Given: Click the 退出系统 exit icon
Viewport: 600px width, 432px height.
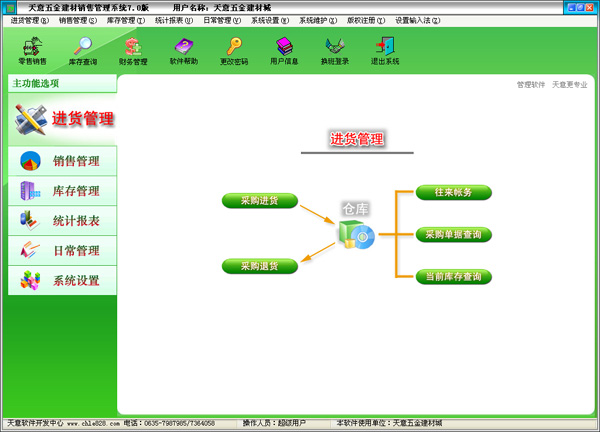Looking at the screenshot, I should coord(385,49).
